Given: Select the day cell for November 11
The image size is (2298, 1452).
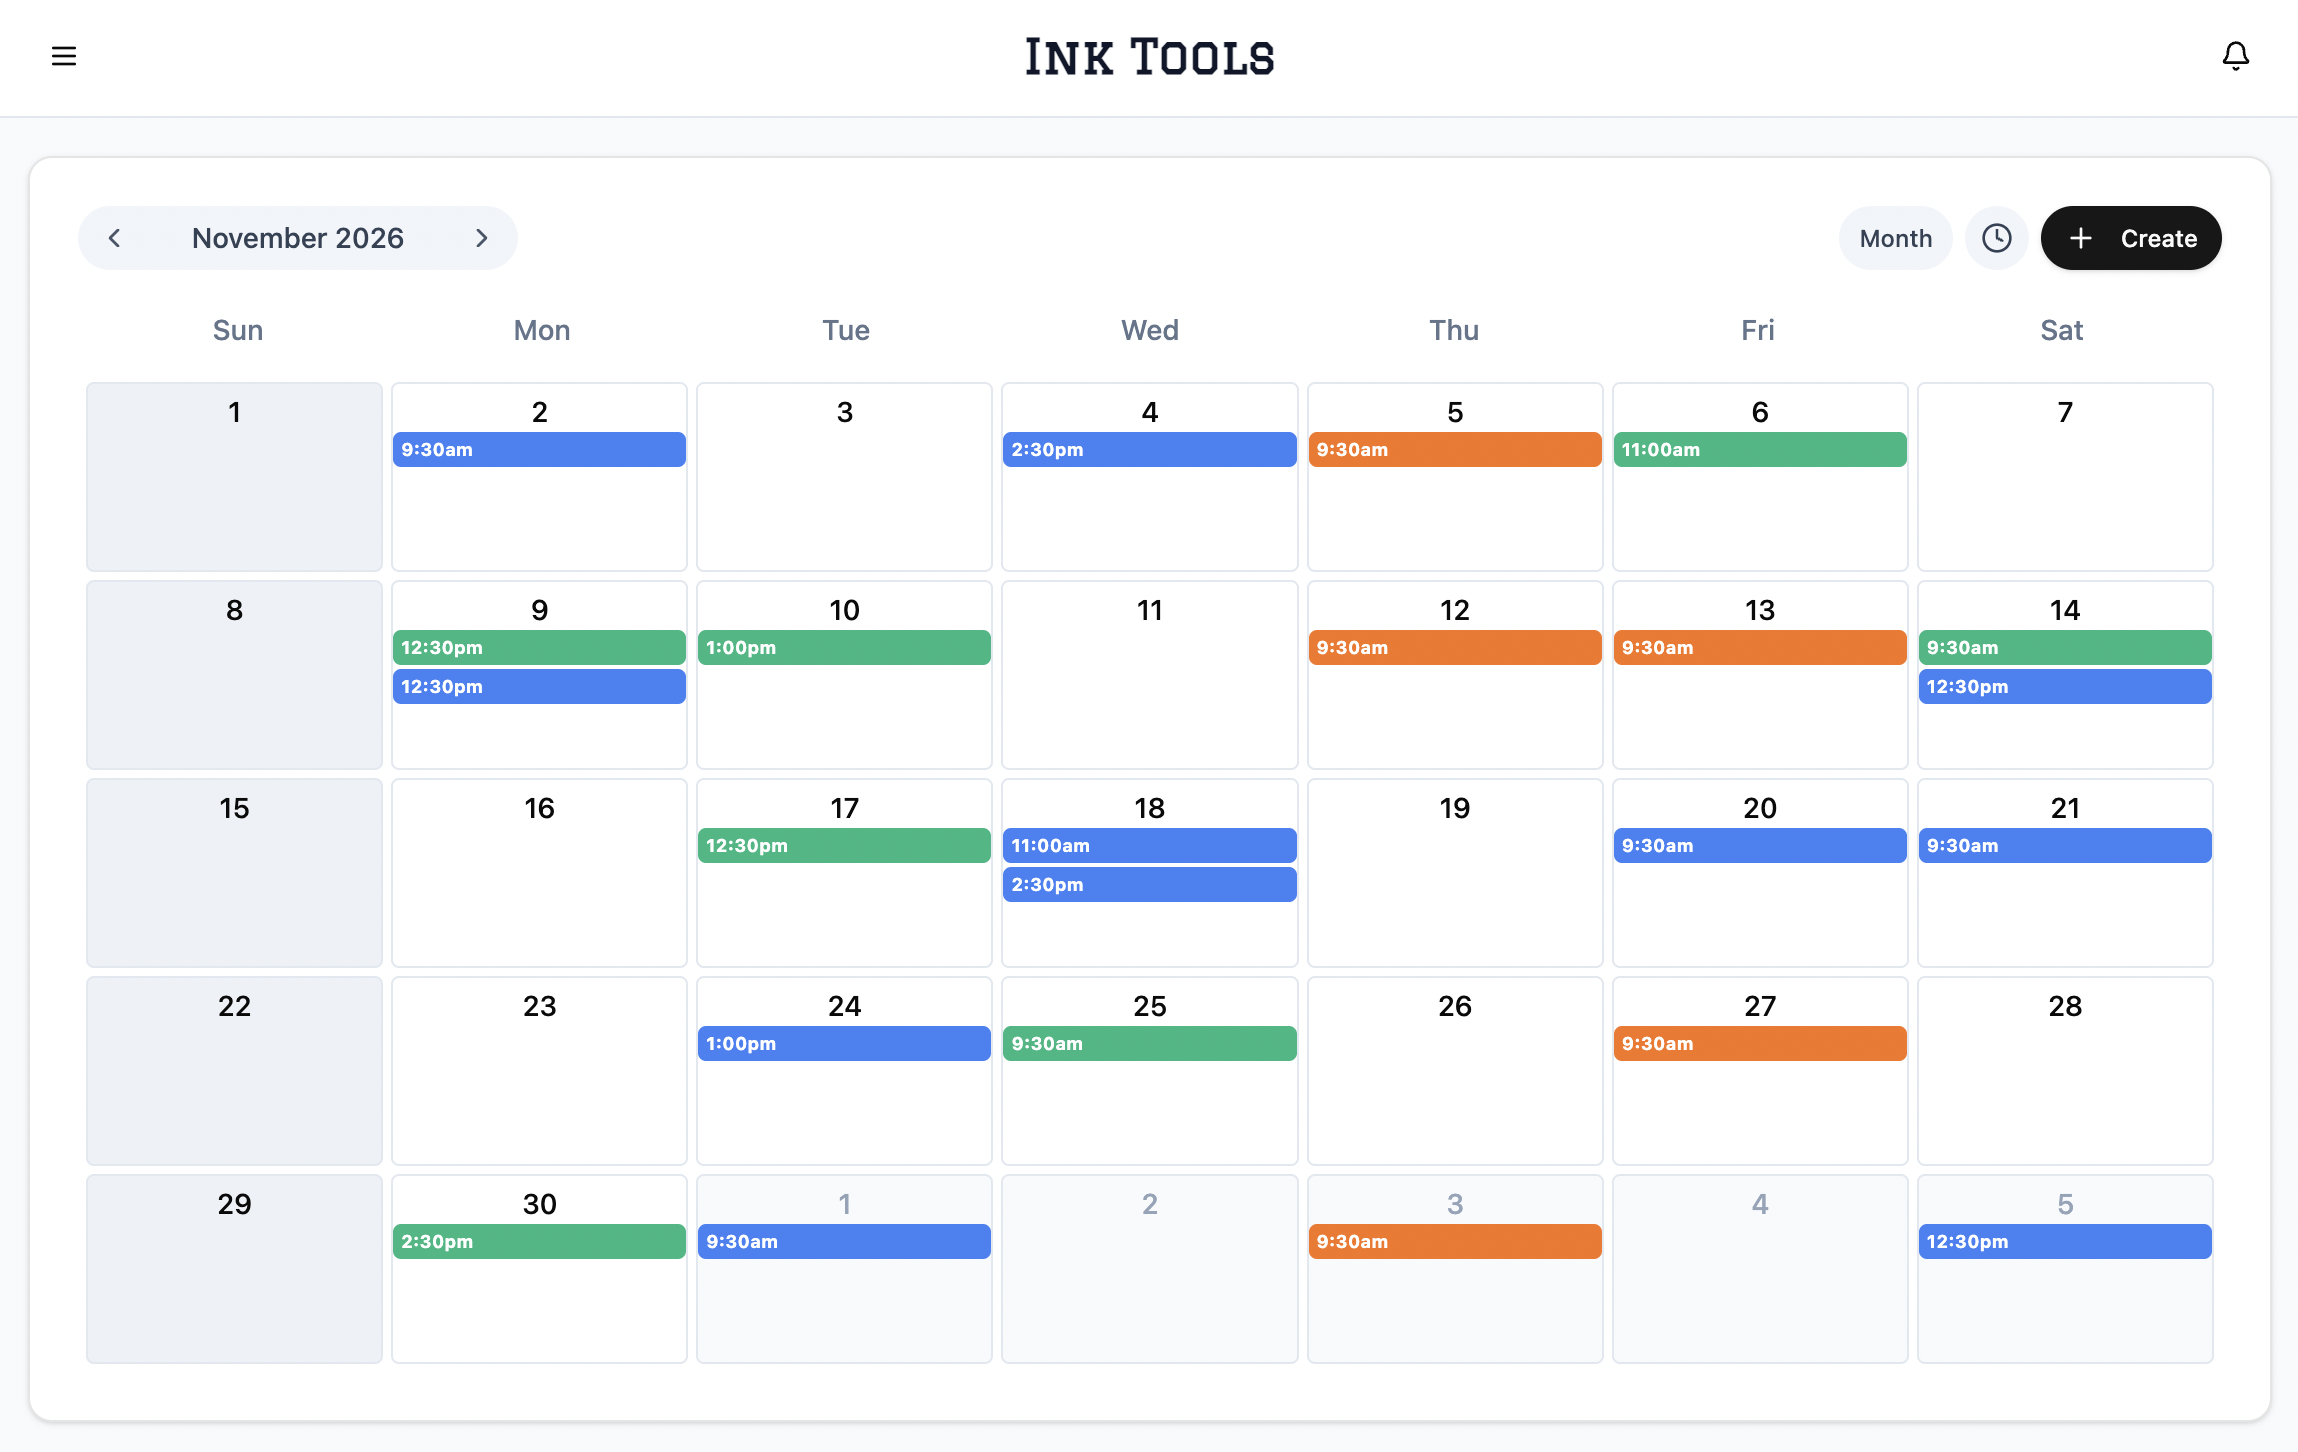Looking at the screenshot, I should click(1149, 675).
